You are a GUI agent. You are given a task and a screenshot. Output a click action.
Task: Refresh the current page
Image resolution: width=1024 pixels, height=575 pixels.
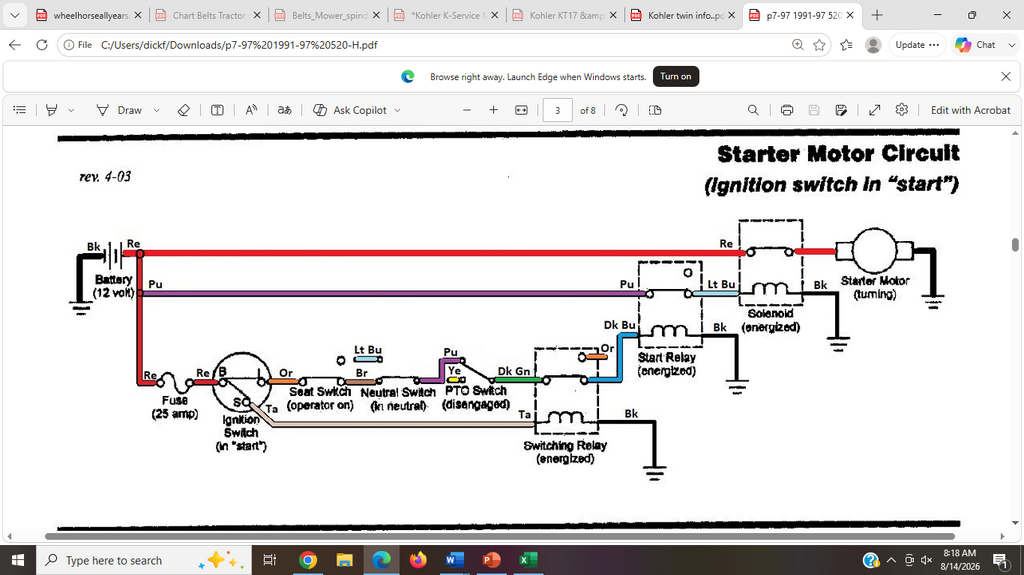click(42, 44)
